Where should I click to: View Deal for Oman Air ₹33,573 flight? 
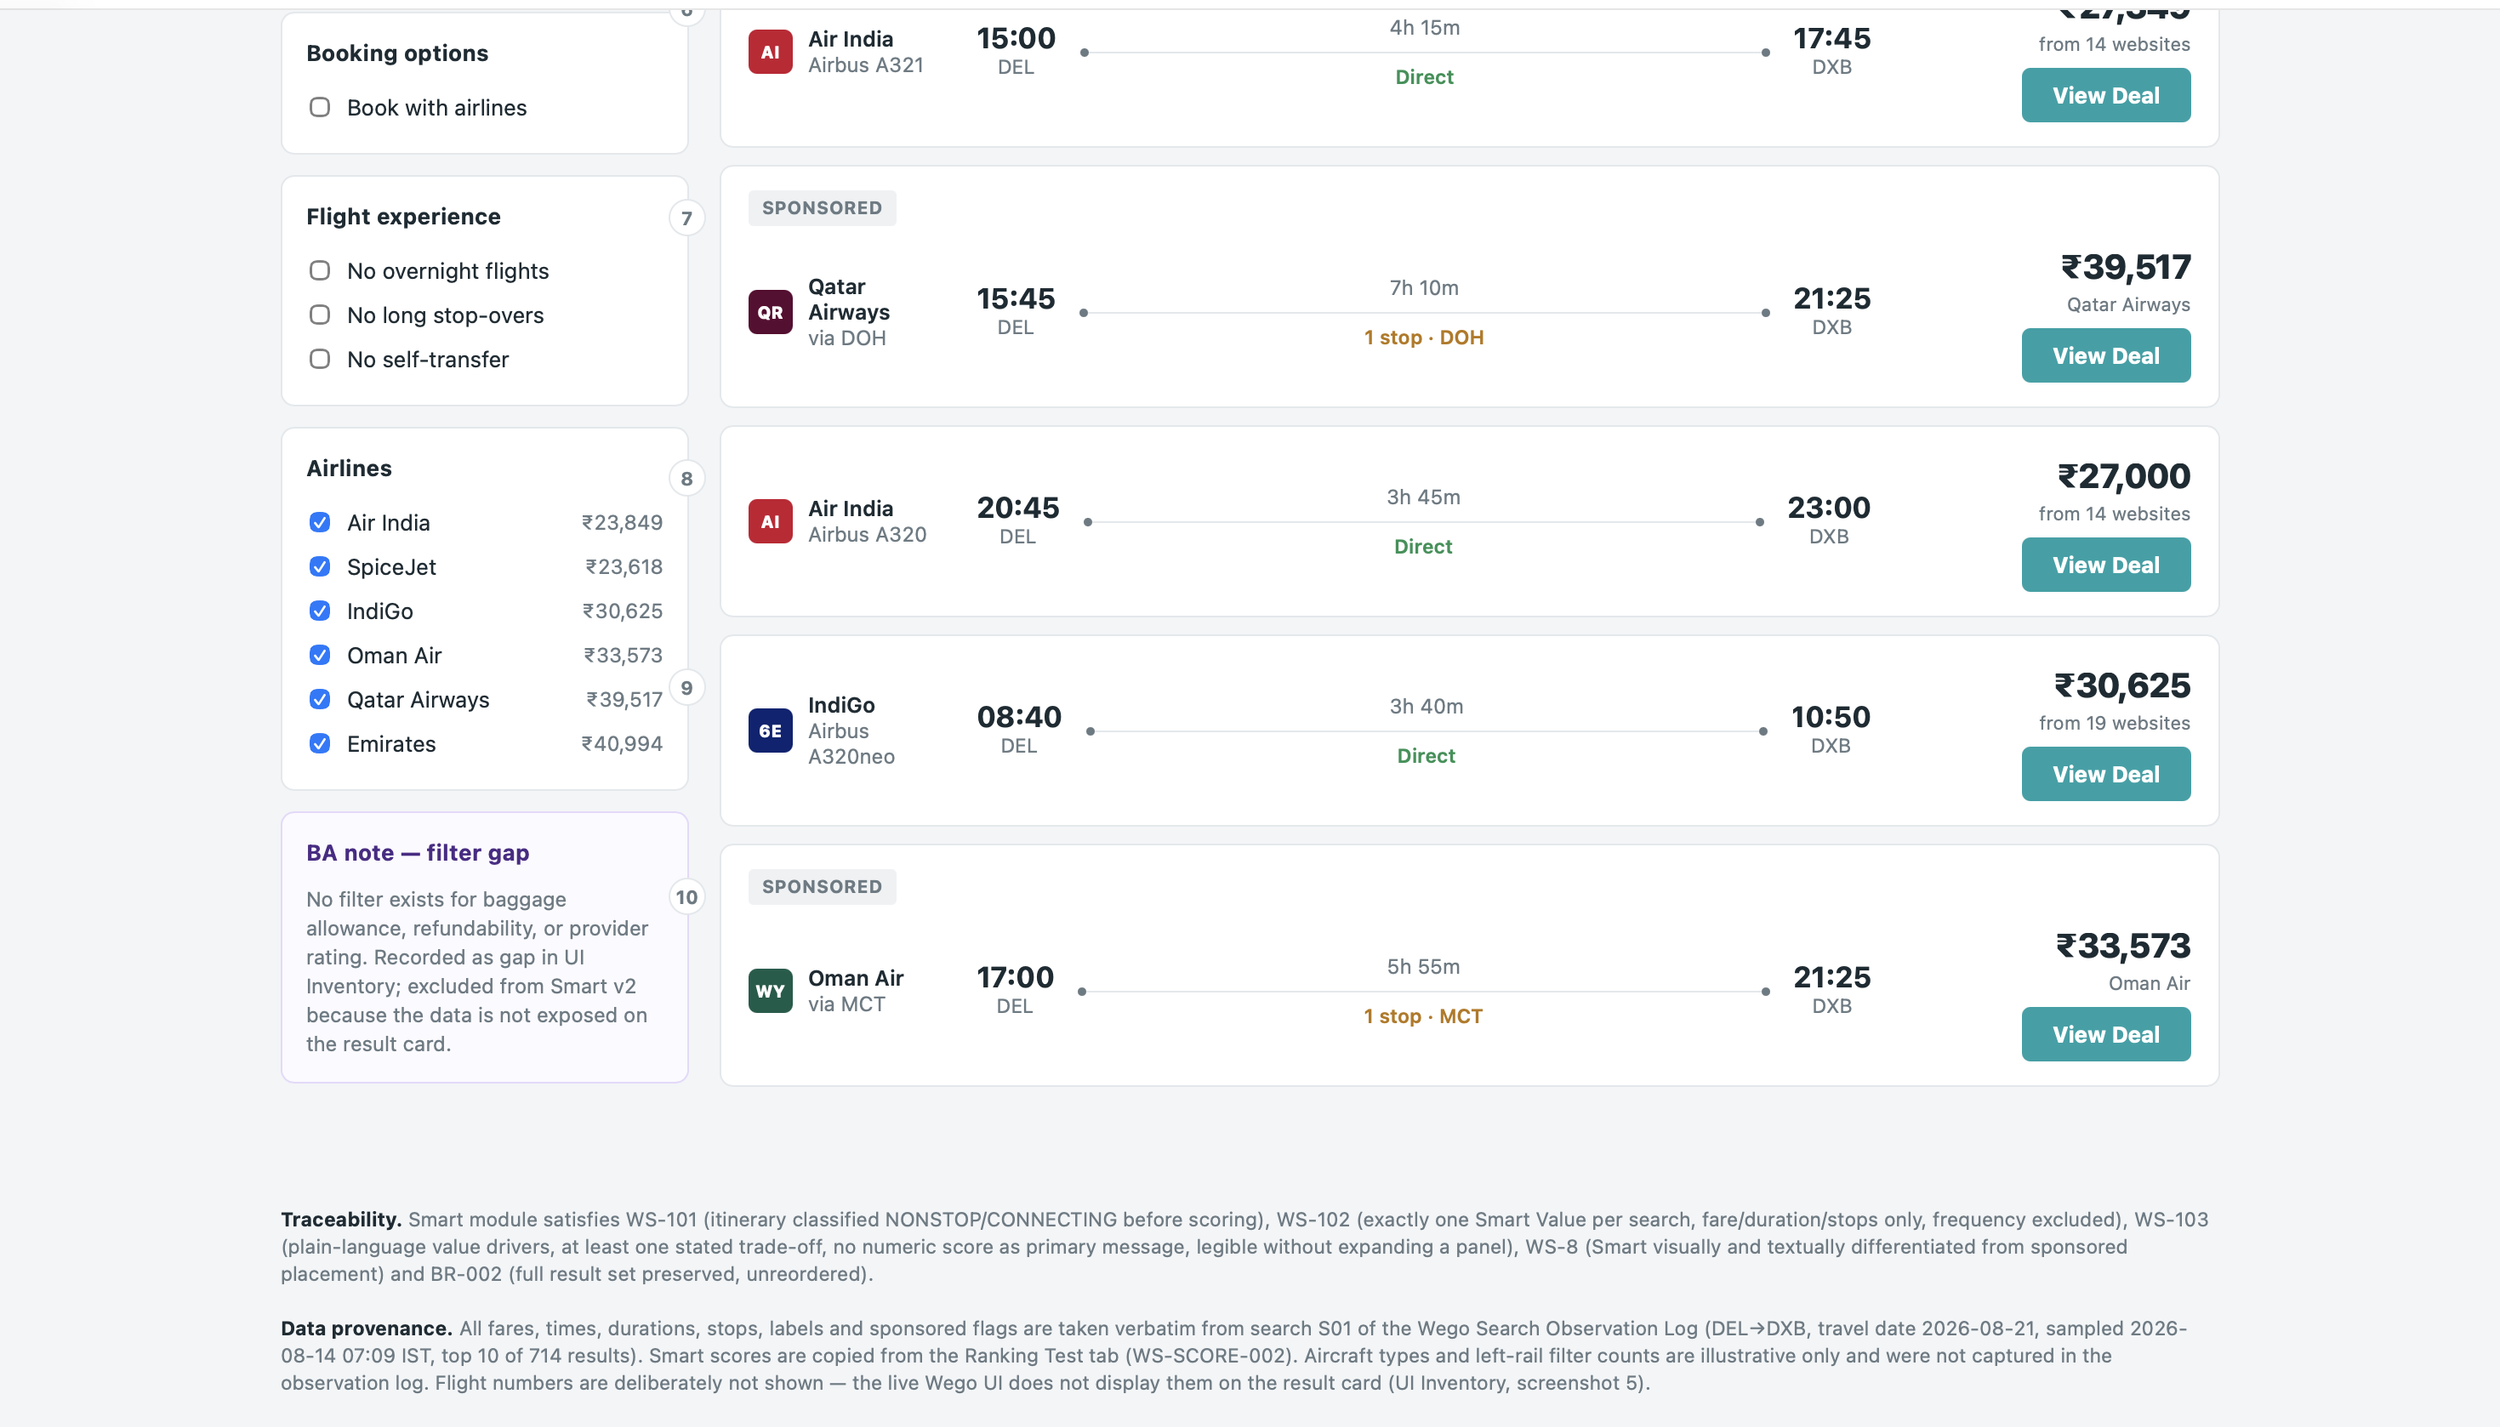pyautogui.click(x=2105, y=1034)
